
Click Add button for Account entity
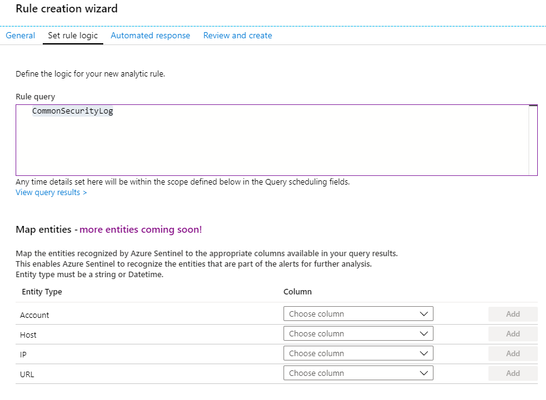pos(513,314)
